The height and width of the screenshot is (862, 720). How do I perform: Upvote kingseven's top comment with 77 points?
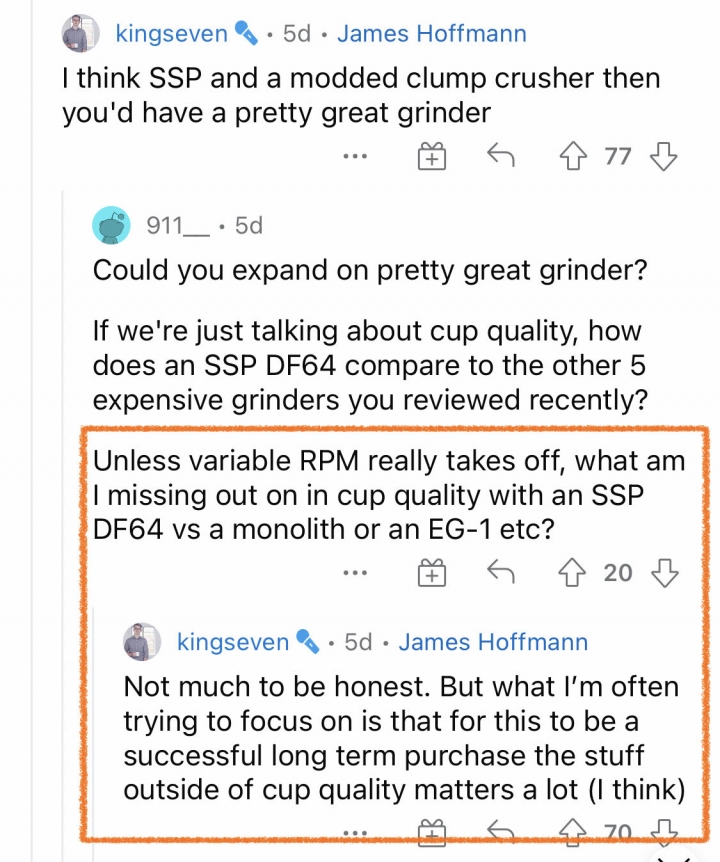(x=573, y=156)
